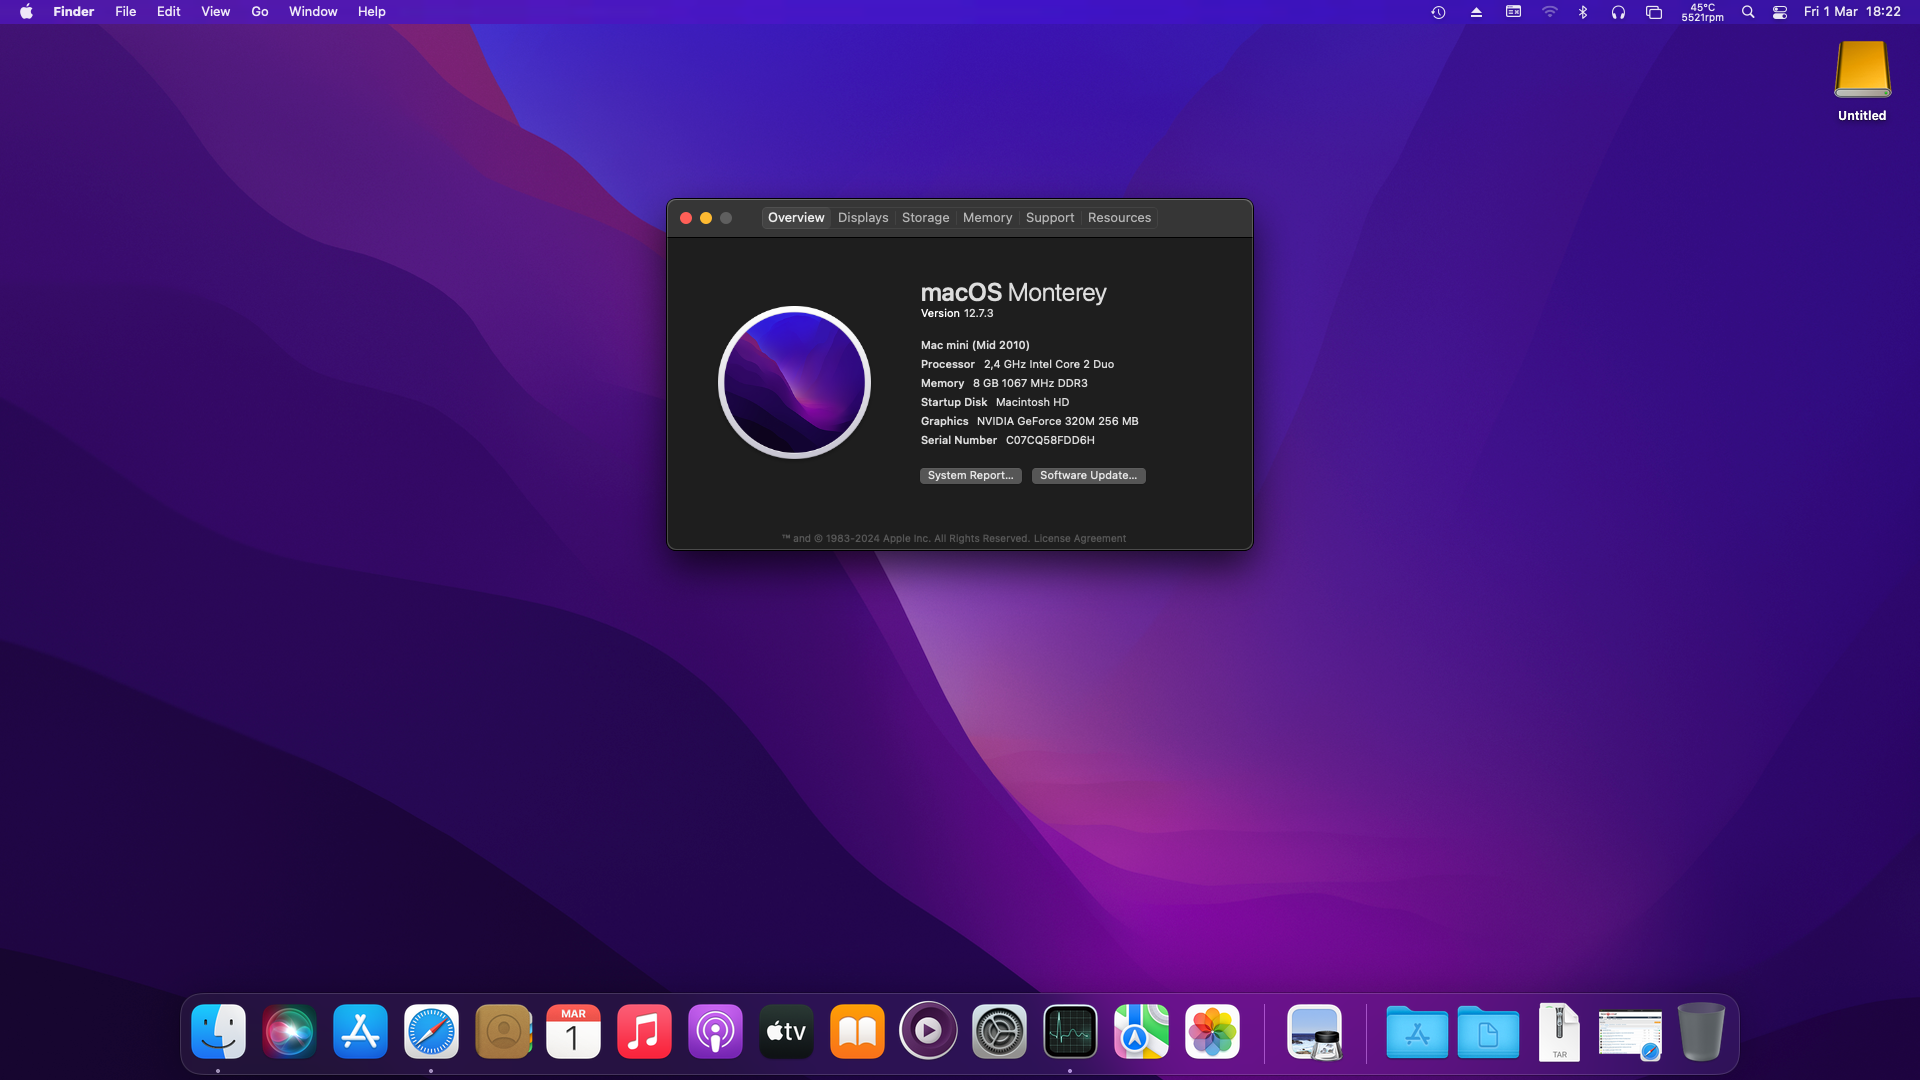
Task: Click the date and time clock
Action: [1852, 12]
